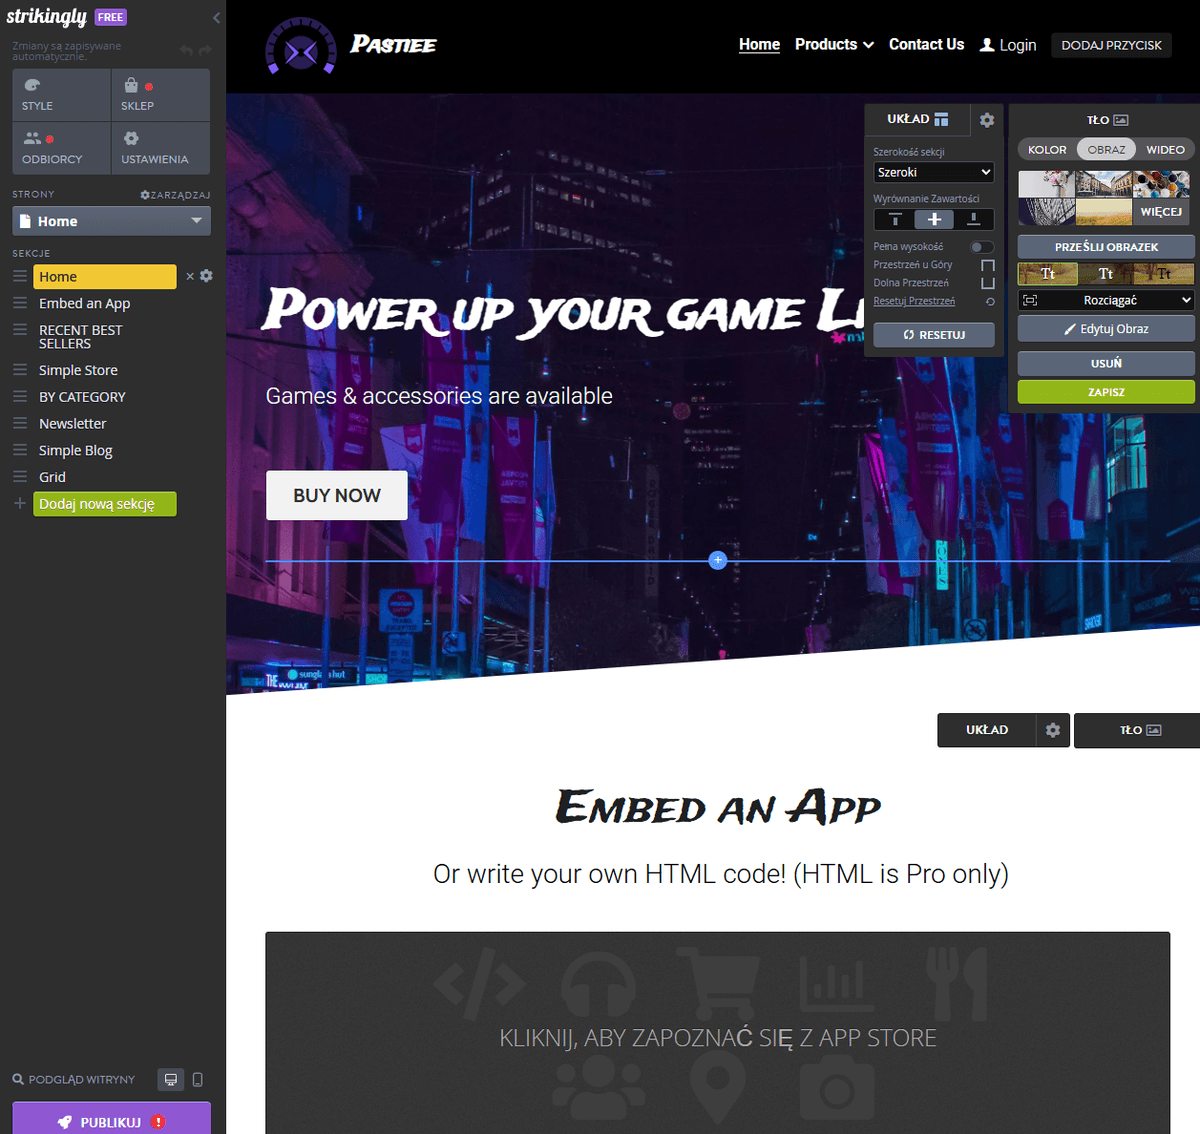Image resolution: width=1200 pixels, height=1134 pixels.
Task: Grab Simple Store section drag handle
Action: point(20,370)
